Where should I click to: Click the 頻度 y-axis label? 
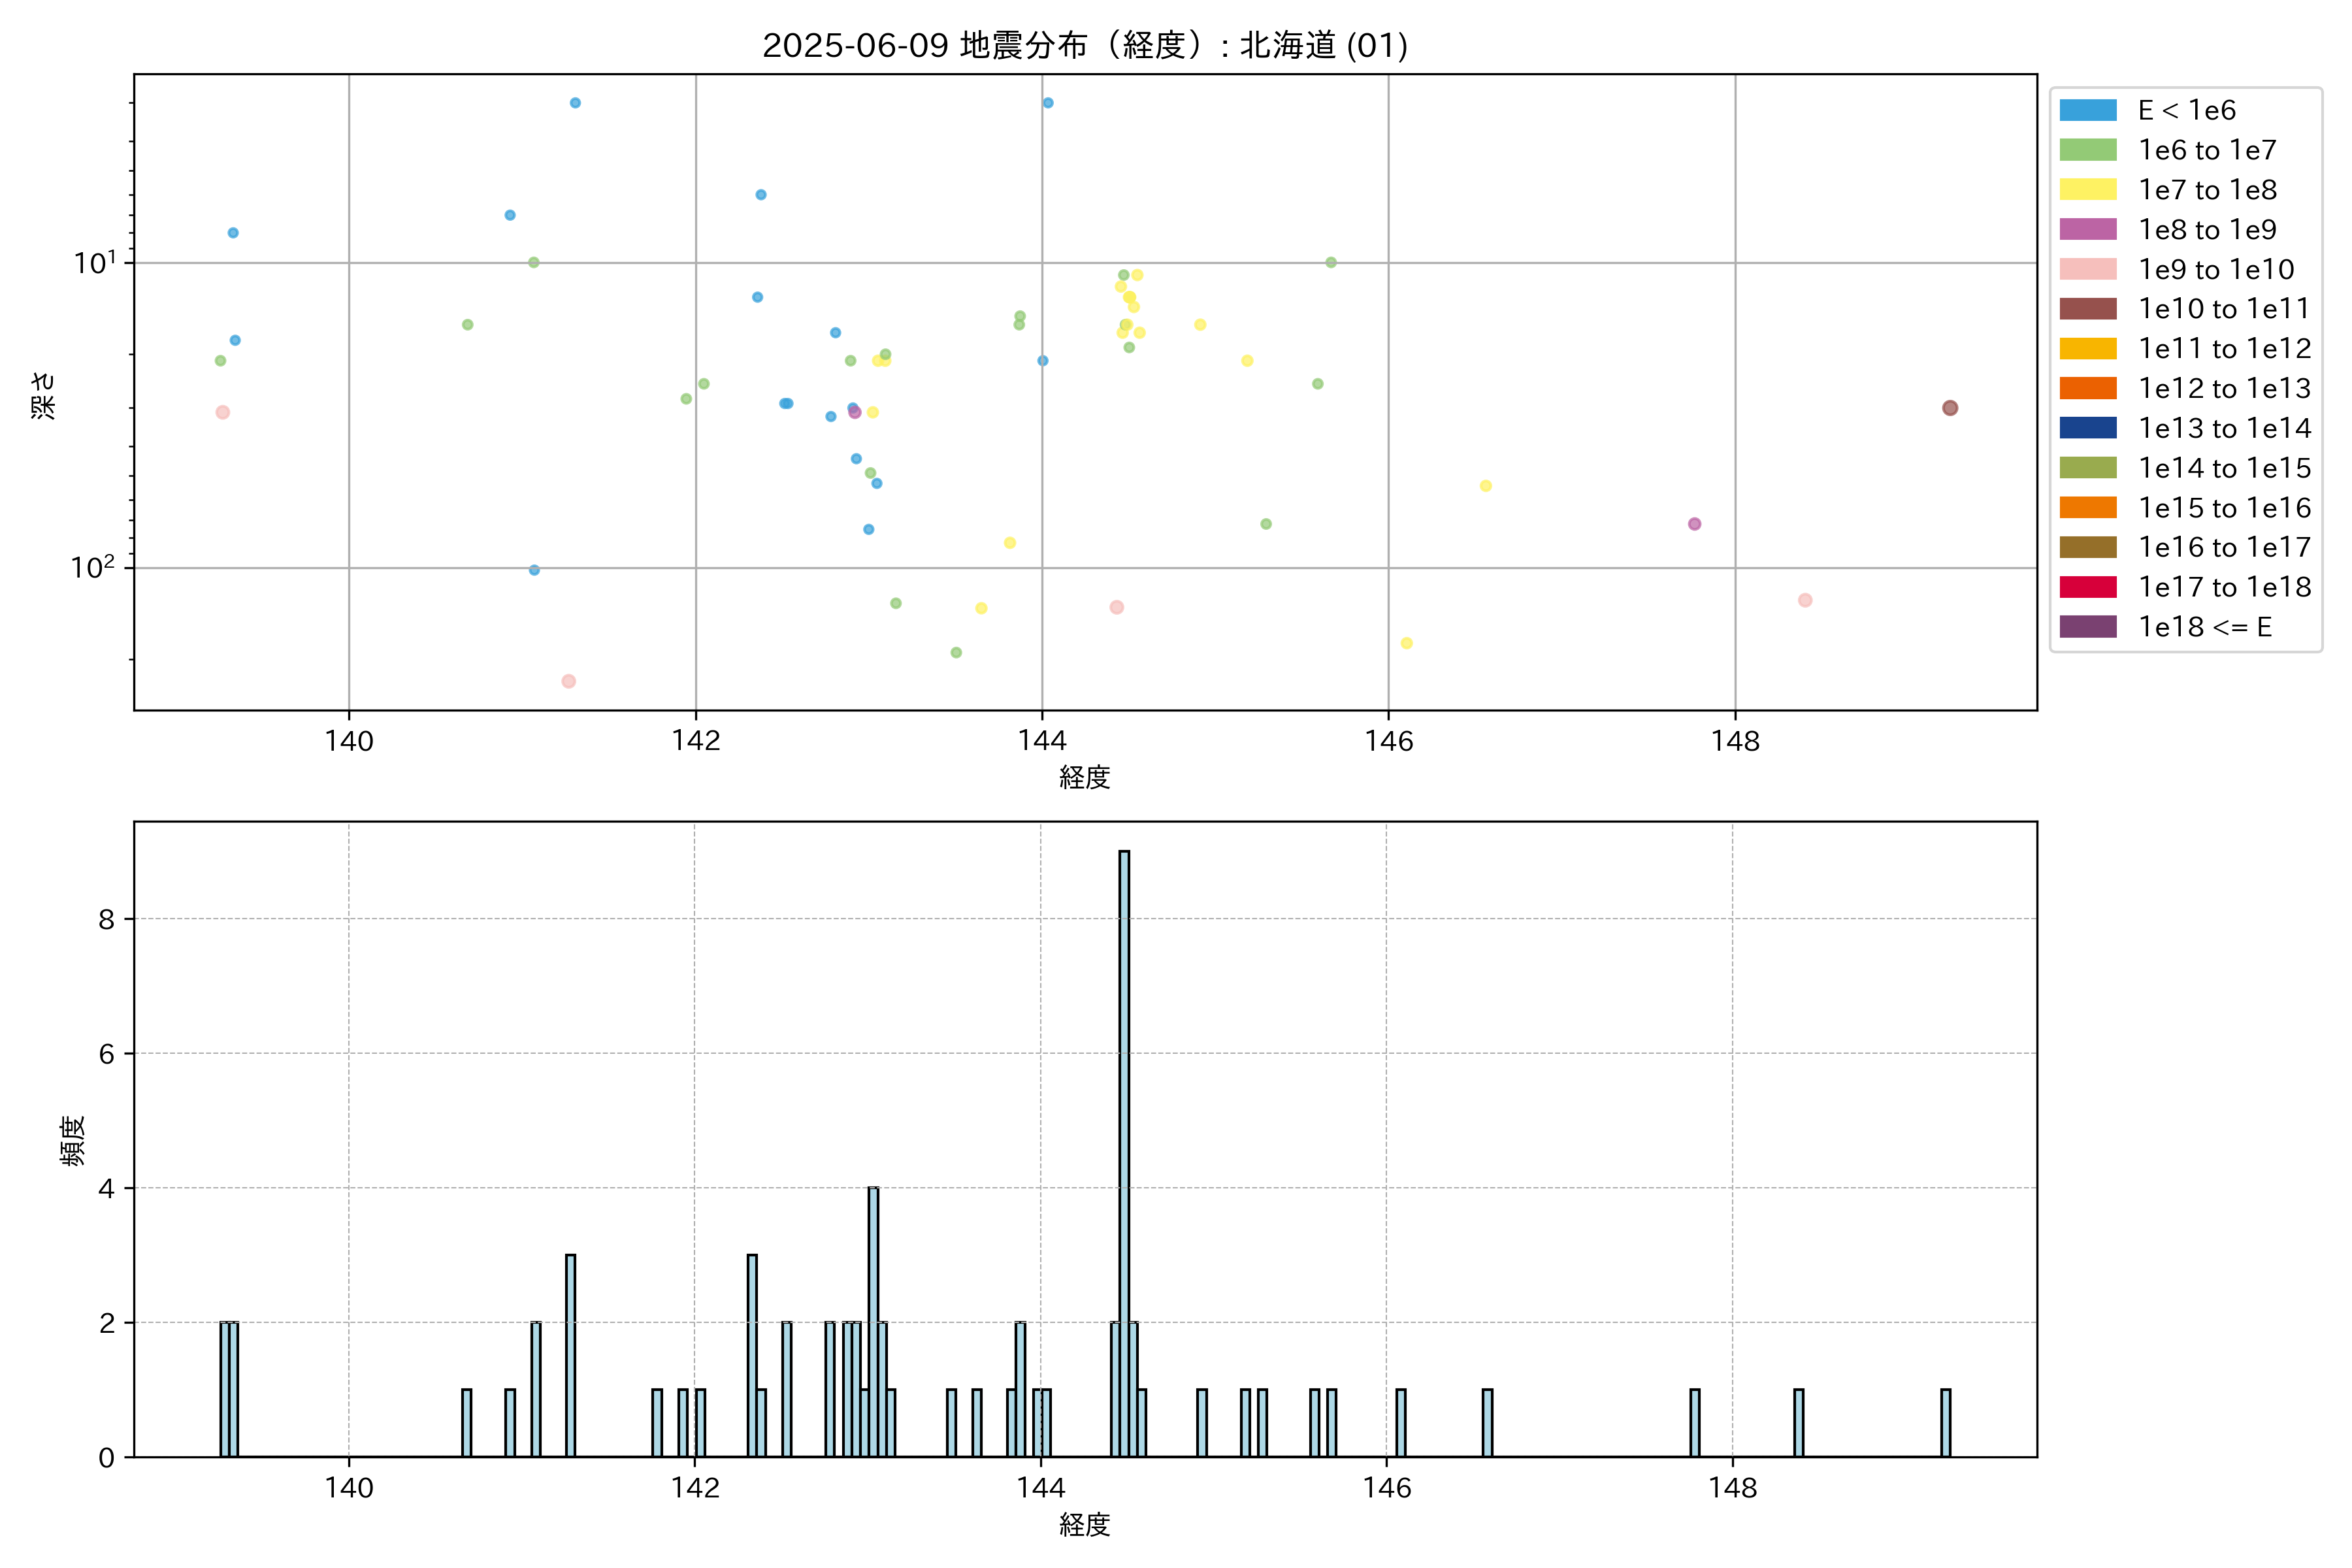[73, 1140]
